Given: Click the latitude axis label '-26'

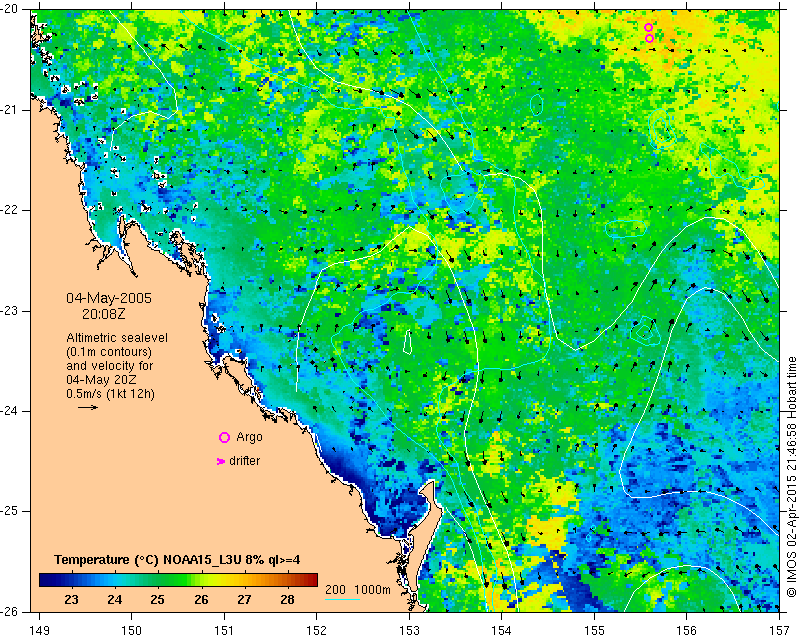Looking at the screenshot, I should [10, 611].
